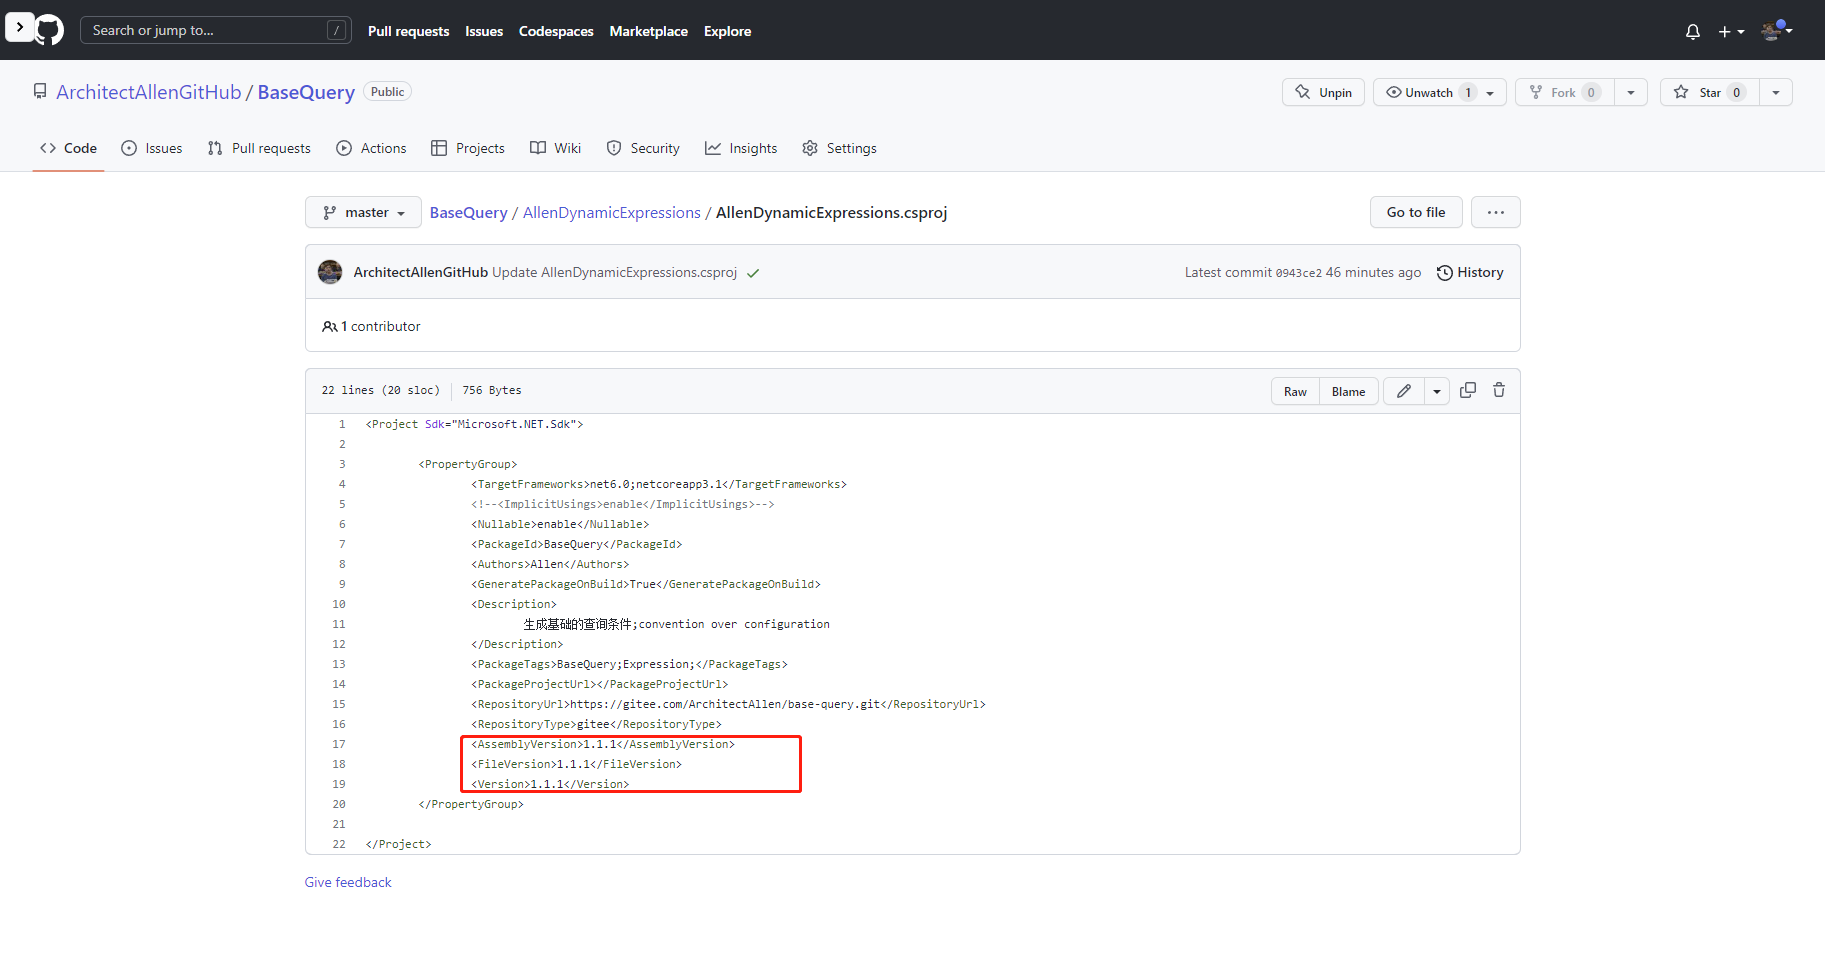This screenshot has width=1825, height=961.
Task: Open the ArchitectAllenGitHub commit author link
Action: click(420, 272)
